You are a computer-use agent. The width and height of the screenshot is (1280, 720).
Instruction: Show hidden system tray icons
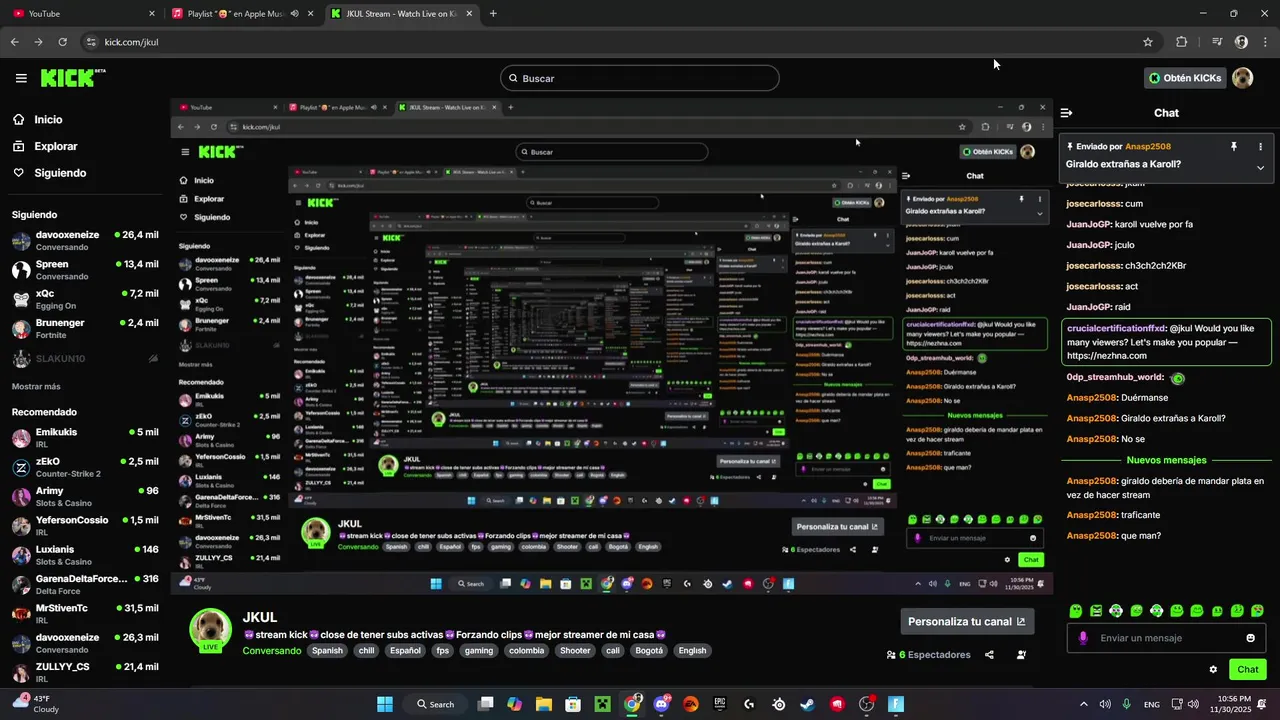[1083, 704]
